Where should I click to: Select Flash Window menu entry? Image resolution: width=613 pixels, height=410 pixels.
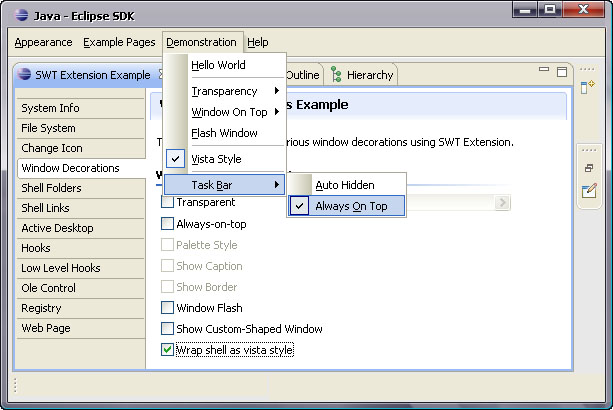coord(225,133)
